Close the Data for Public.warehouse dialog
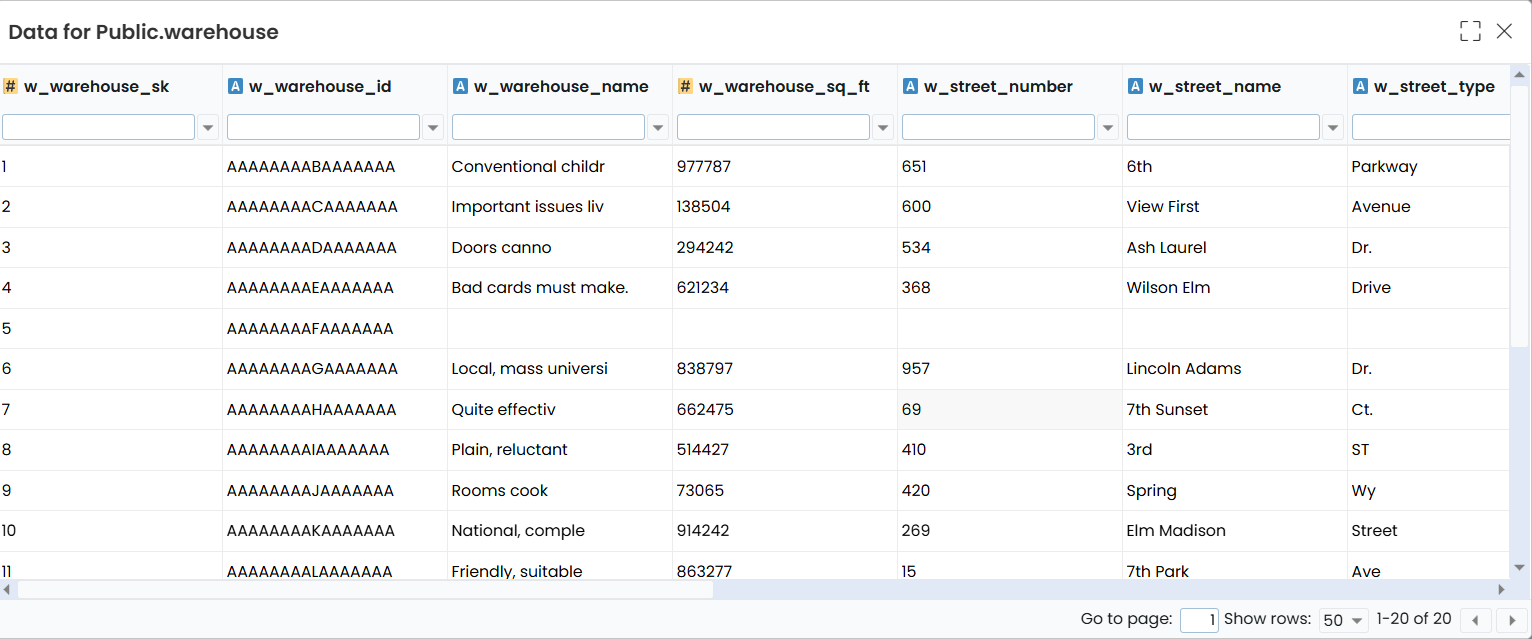Viewport: 1532px width, 639px height. [1504, 31]
